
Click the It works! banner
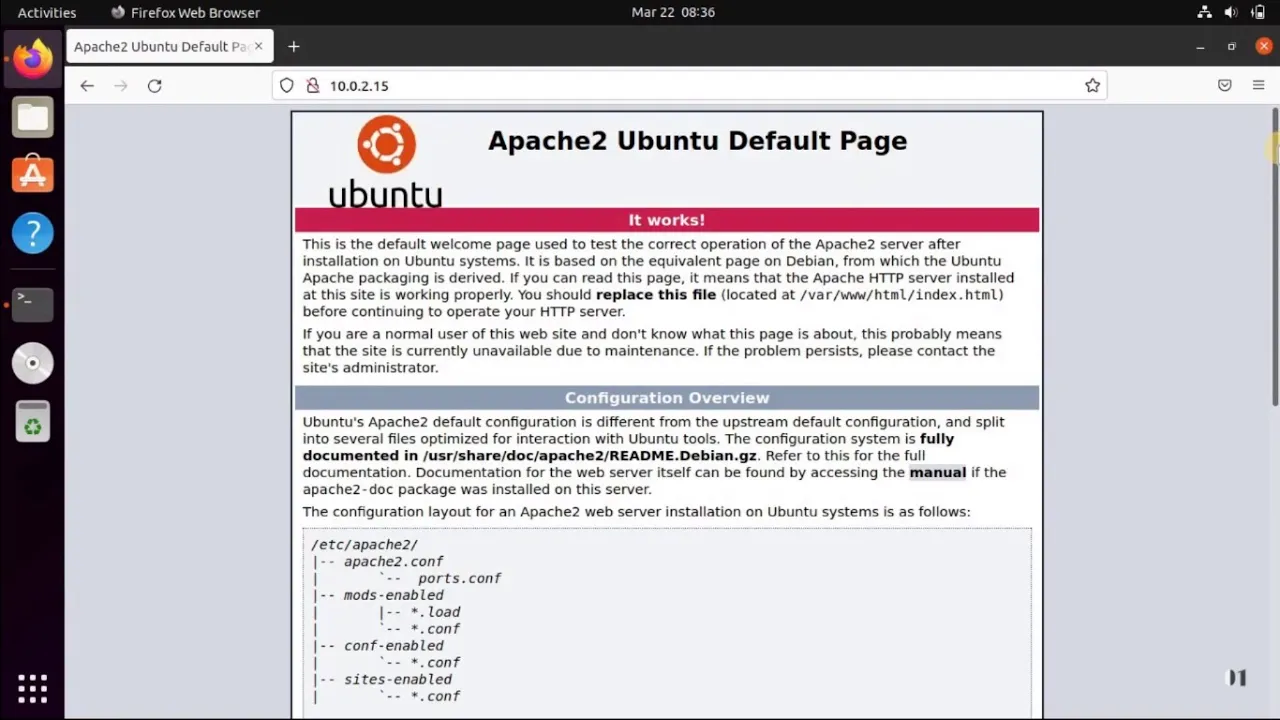667,220
